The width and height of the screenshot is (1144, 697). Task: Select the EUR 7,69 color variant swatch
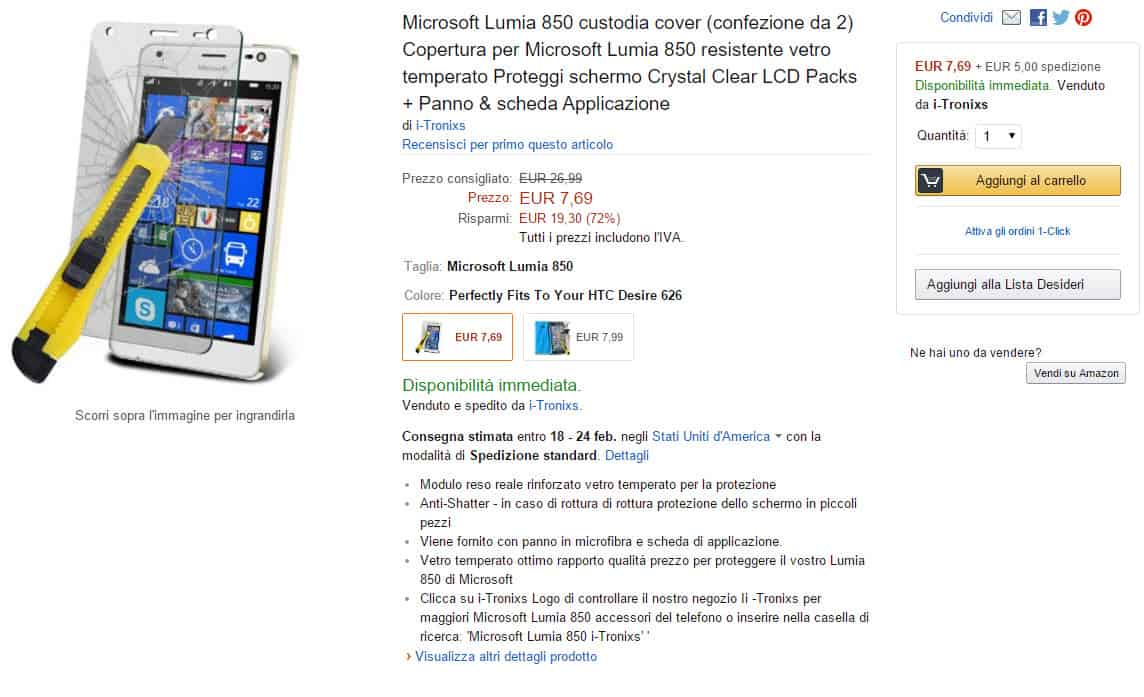[x=457, y=337]
